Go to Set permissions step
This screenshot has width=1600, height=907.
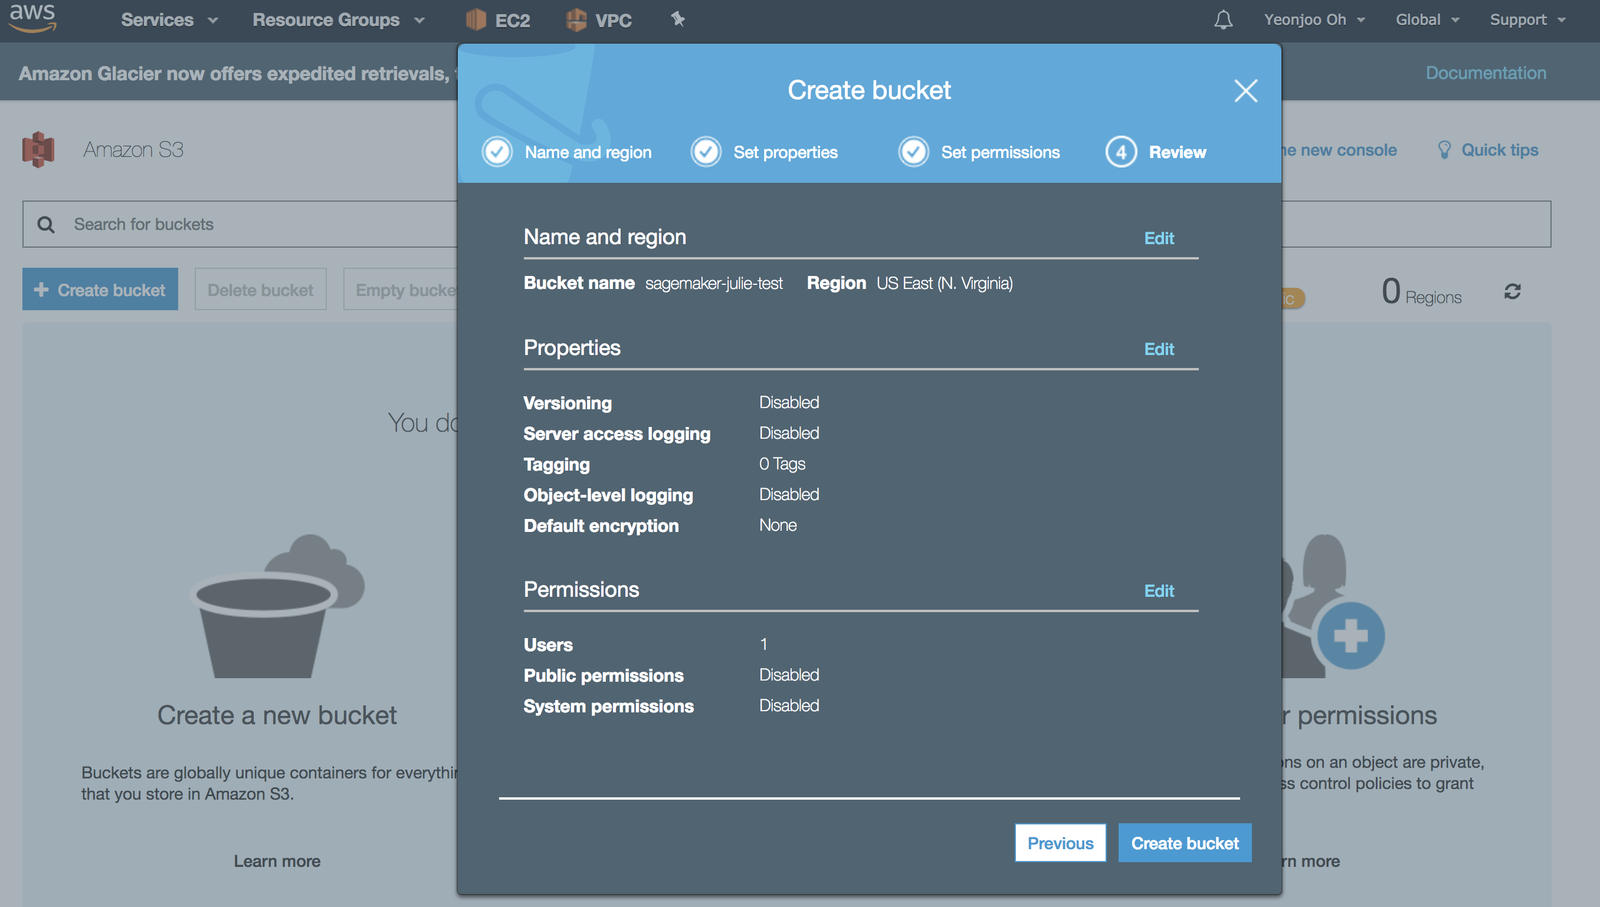point(980,152)
